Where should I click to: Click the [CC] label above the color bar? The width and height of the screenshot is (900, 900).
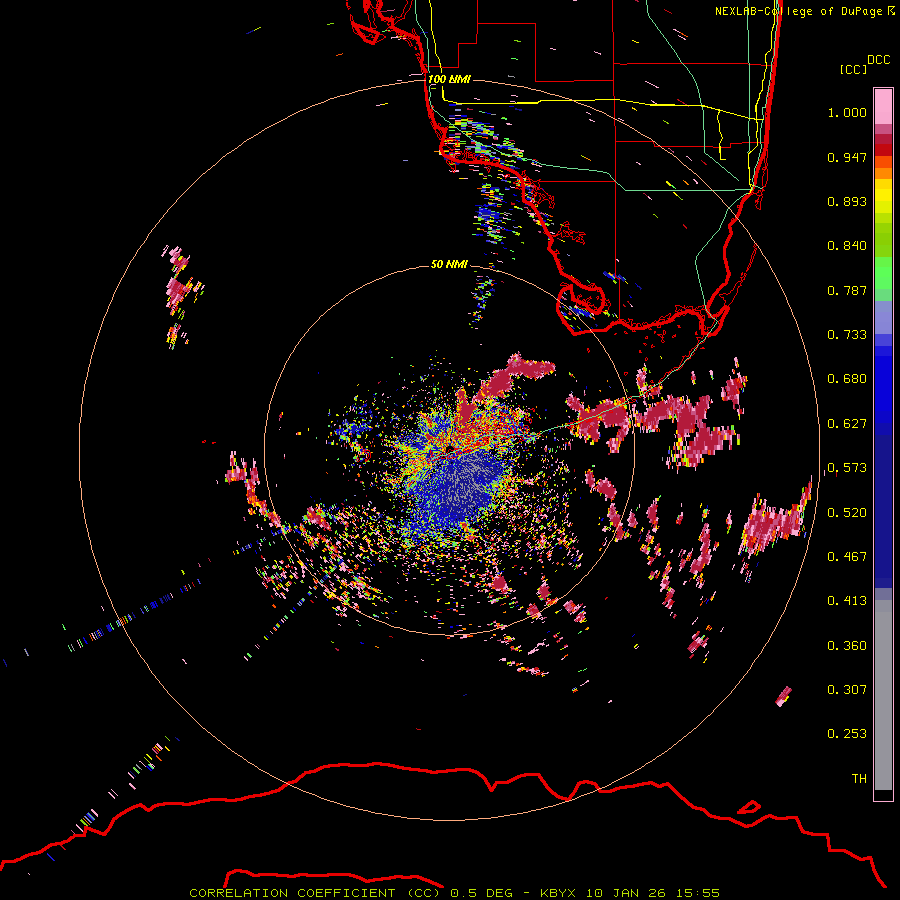[853, 69]
